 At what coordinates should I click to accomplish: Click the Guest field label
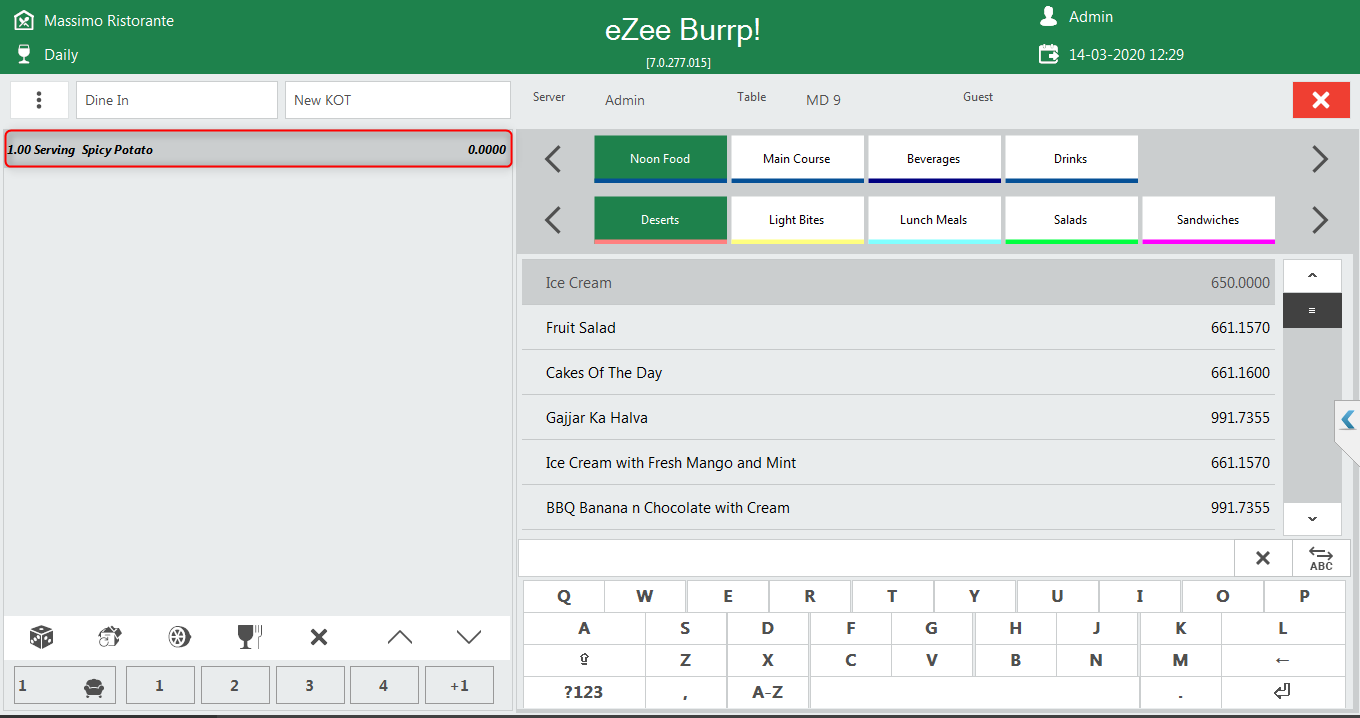point(978,97)
